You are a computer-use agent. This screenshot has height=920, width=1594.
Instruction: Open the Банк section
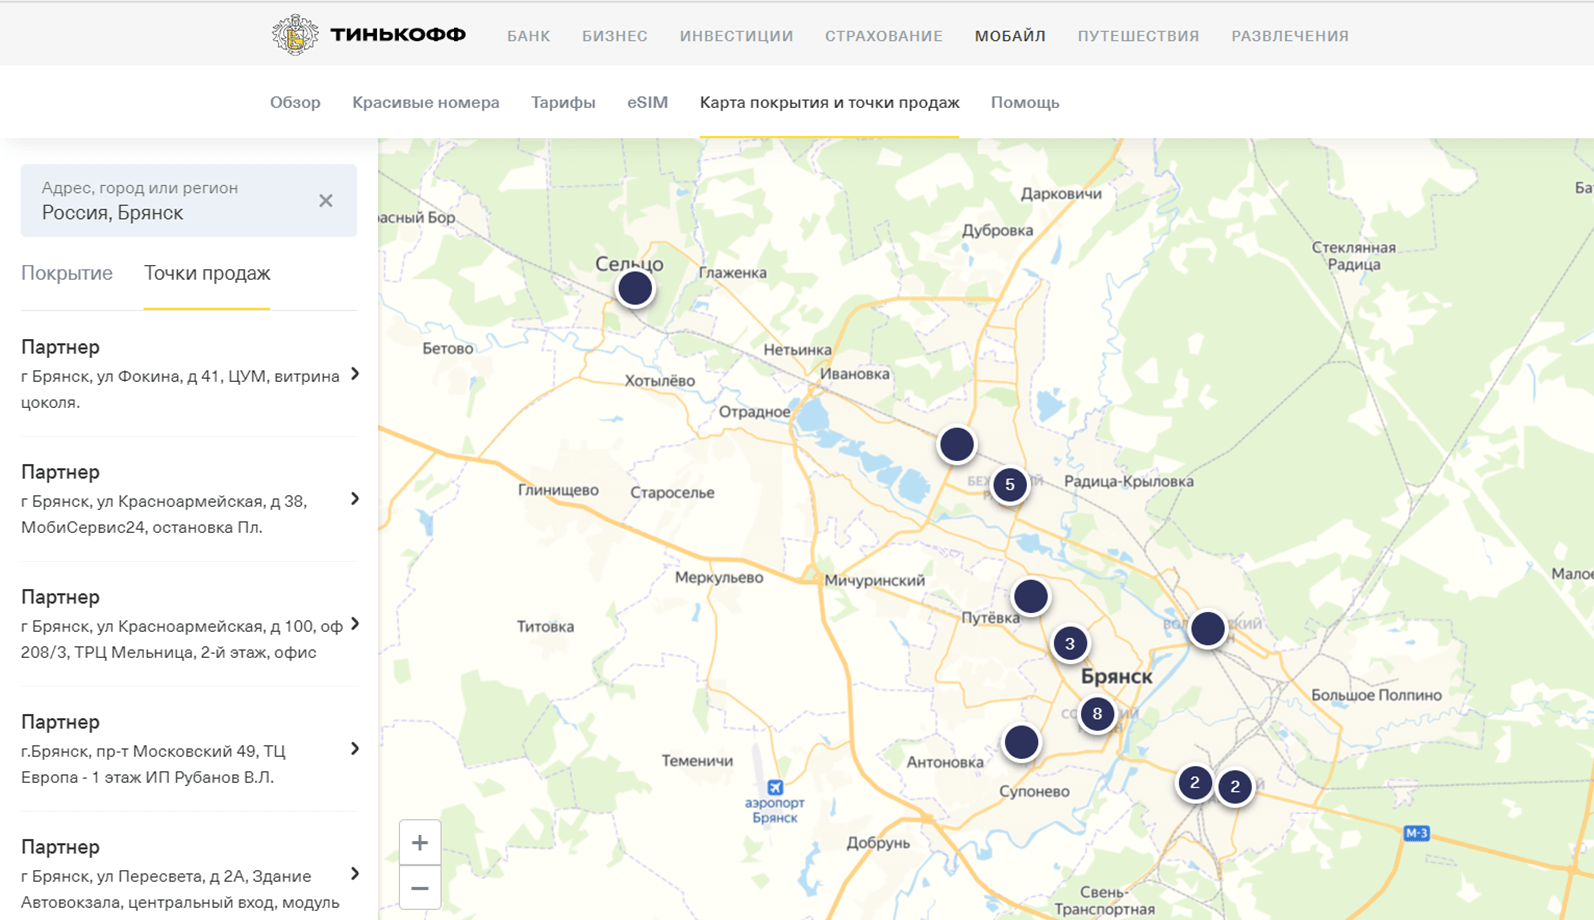529,36
